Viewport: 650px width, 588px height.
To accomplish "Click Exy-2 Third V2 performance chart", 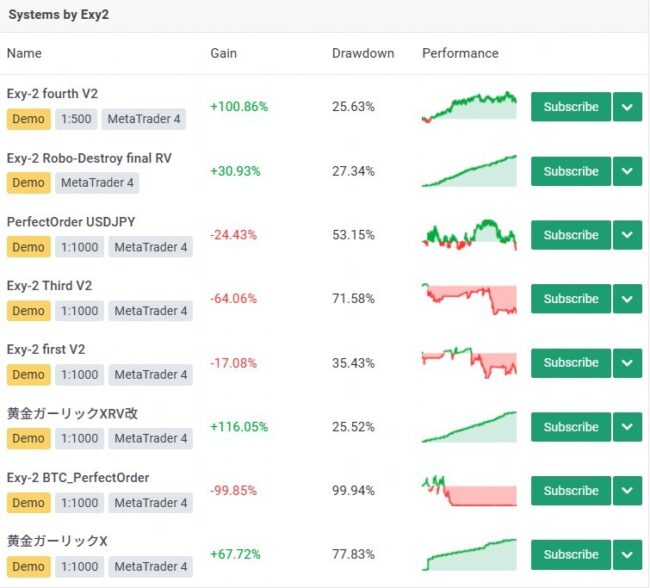I will point(469,298).
